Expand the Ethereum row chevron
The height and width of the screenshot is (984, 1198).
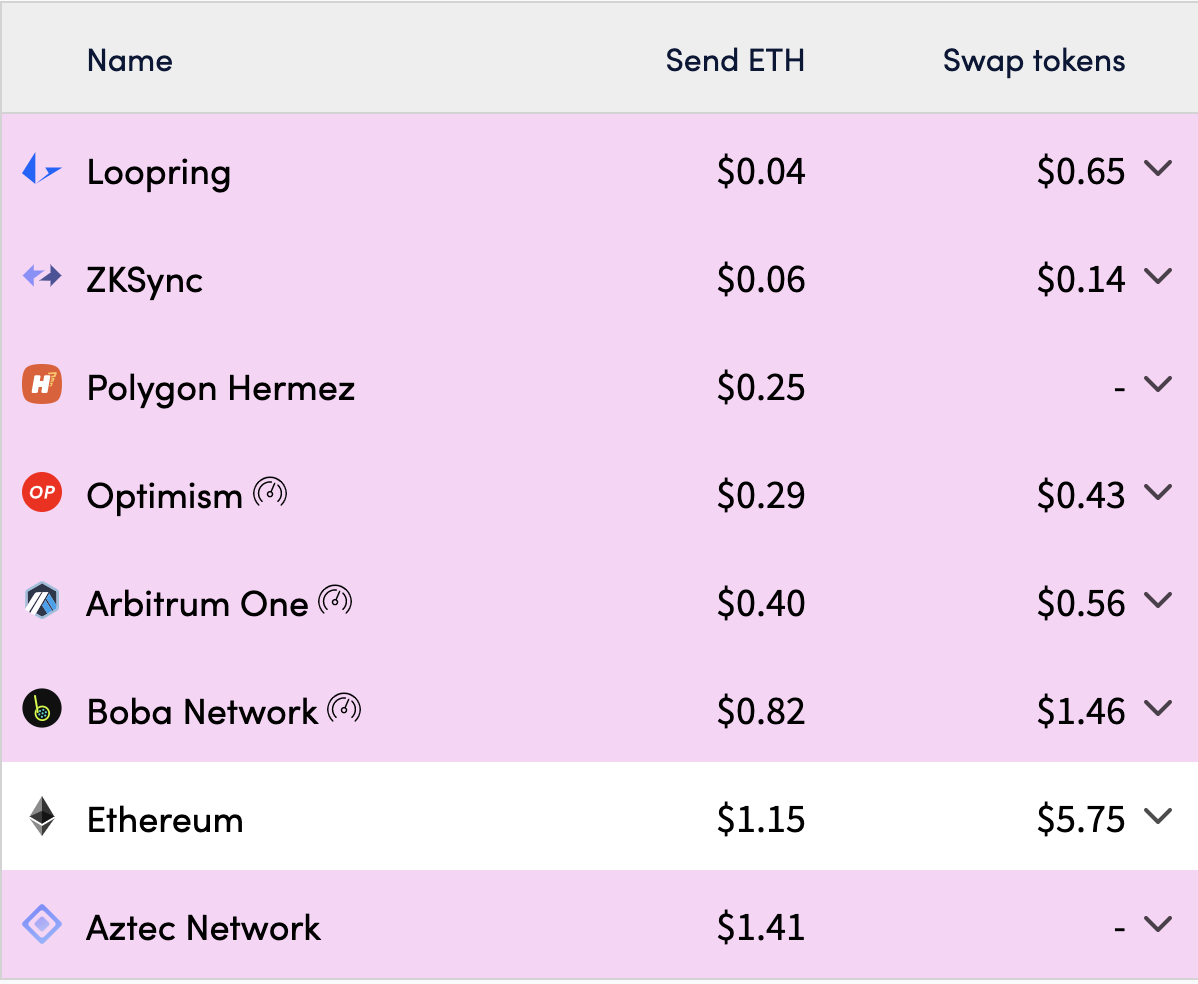point(1158,816)
